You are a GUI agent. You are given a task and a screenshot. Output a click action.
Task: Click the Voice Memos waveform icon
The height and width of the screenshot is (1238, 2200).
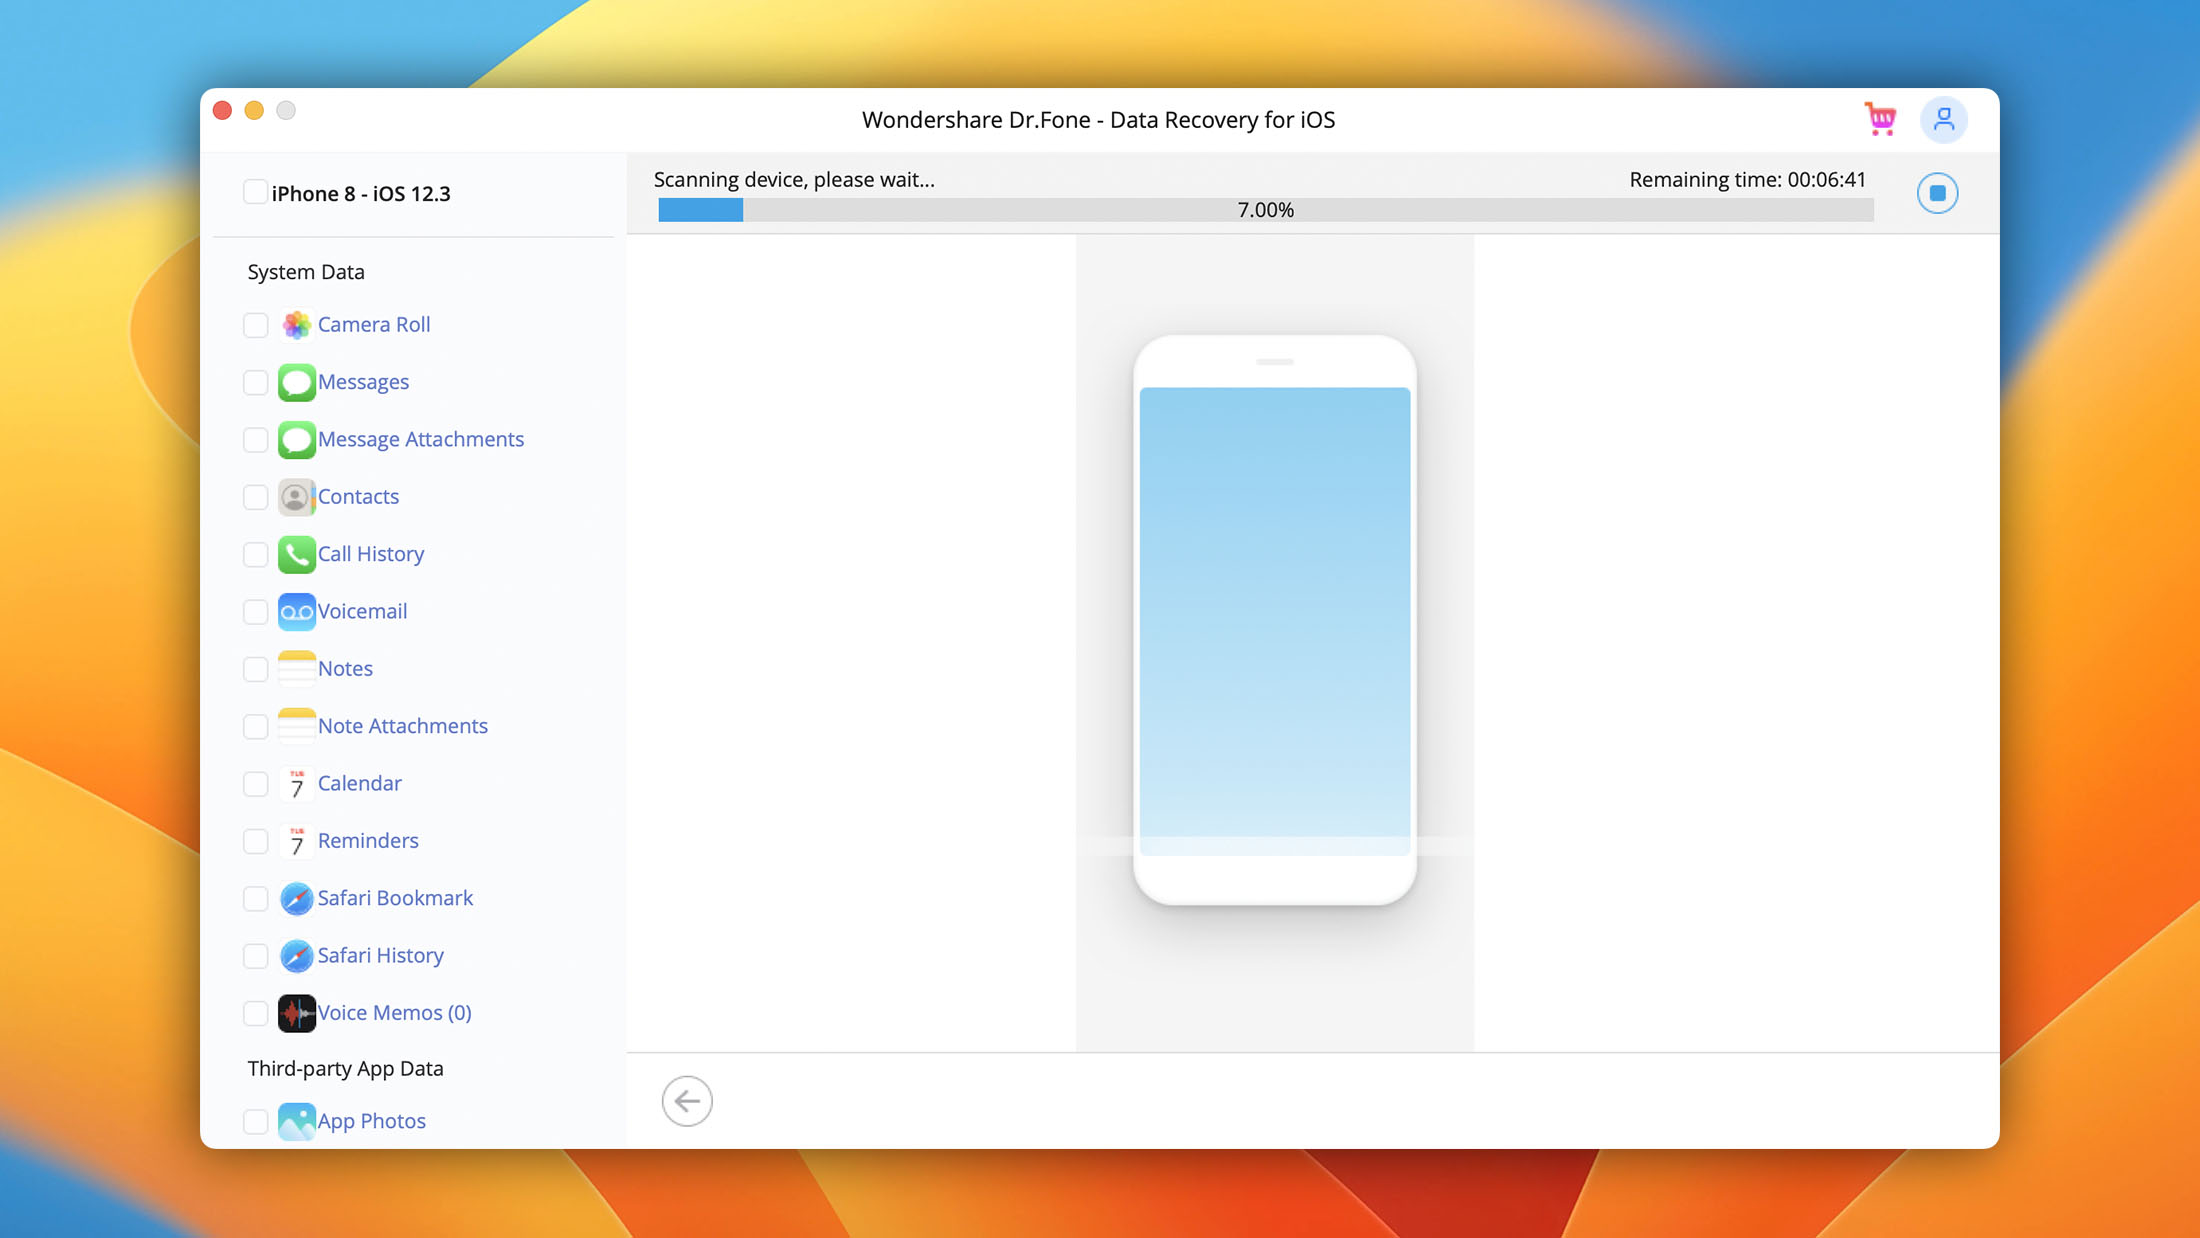[296, 1013]
